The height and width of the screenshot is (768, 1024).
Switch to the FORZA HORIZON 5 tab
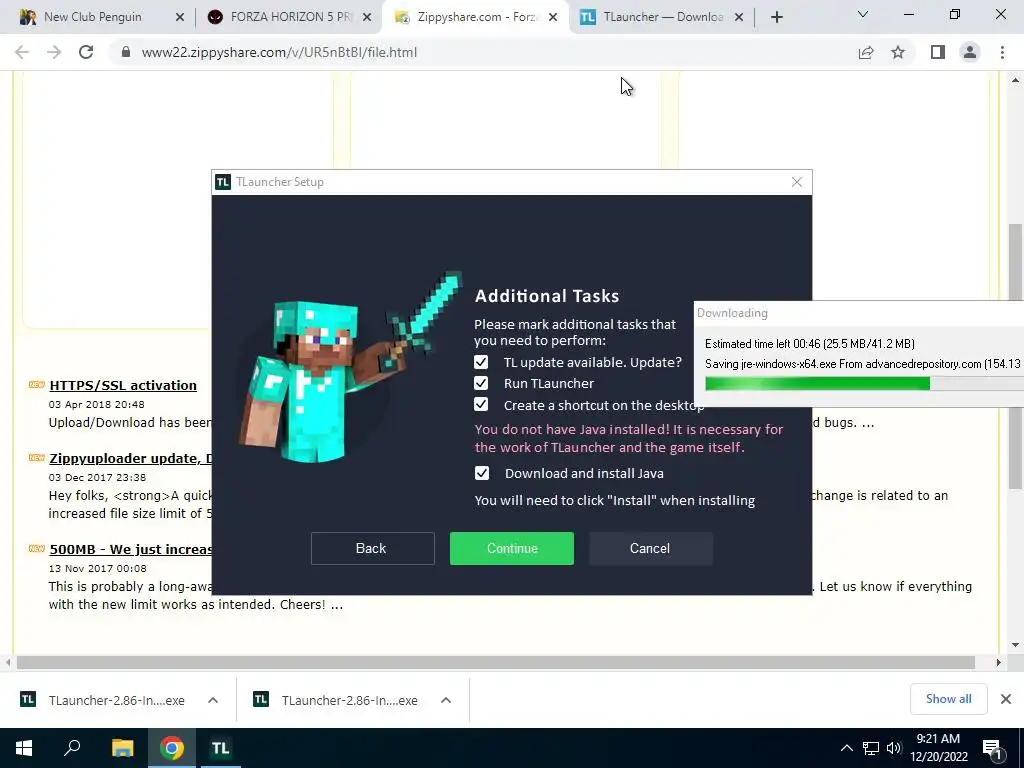pos(290,17)
